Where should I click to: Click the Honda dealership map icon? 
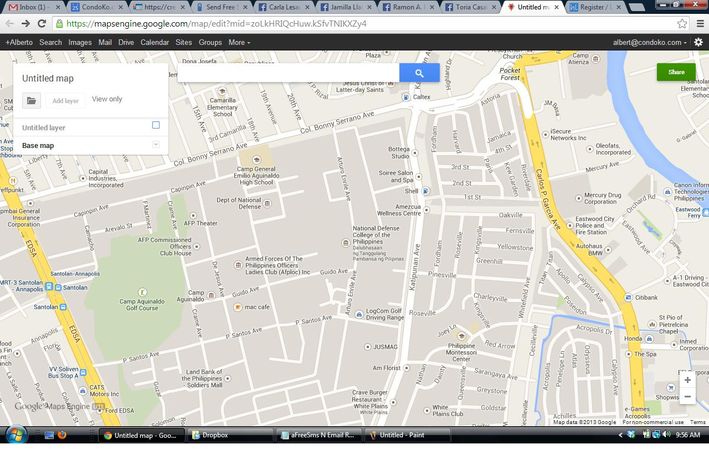pyautogui.click(x=649, y=338)
